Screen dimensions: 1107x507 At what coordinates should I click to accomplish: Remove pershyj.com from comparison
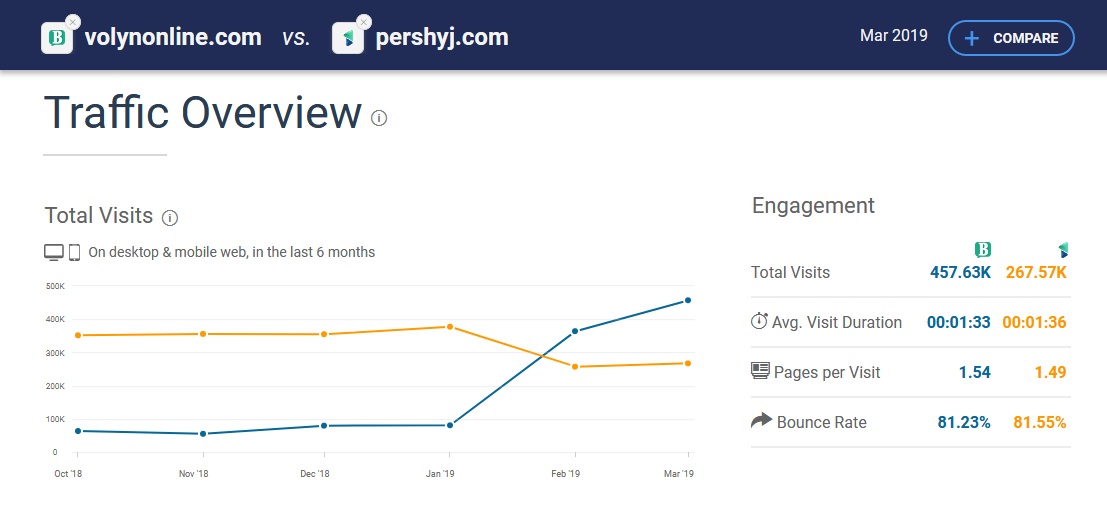363,21
